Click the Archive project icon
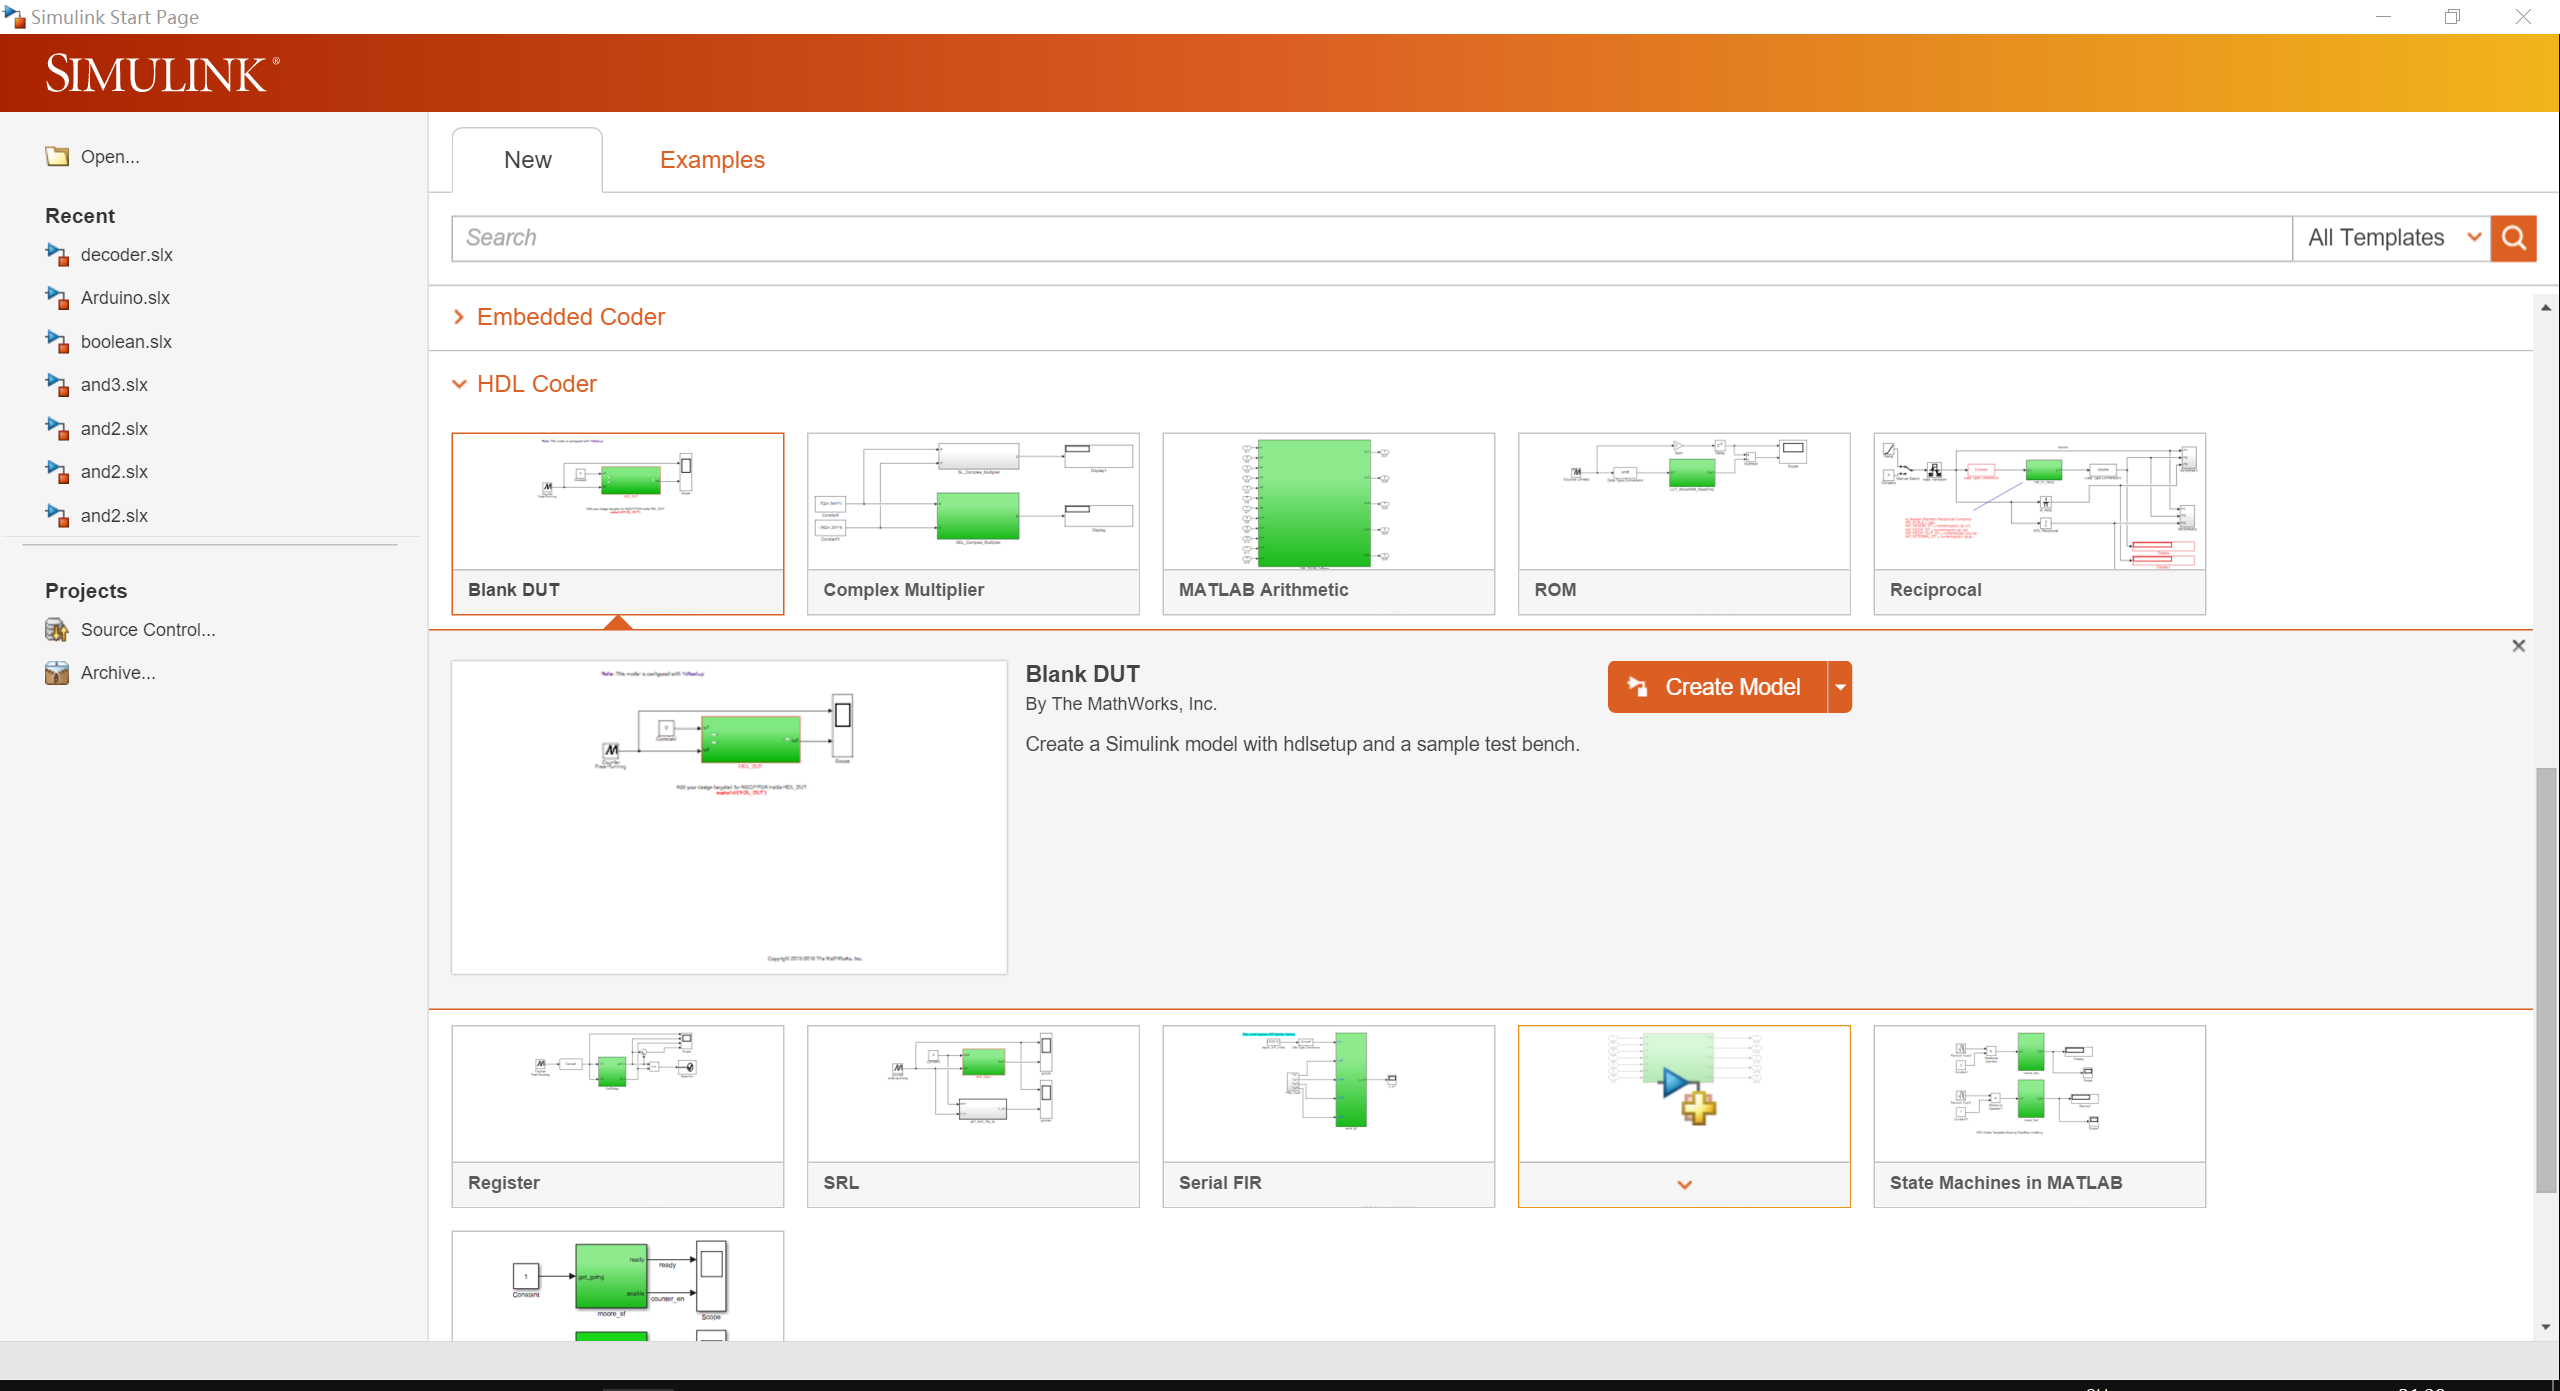The height and width of the screenshot is (1391, 2560). [x=57, y=673]
